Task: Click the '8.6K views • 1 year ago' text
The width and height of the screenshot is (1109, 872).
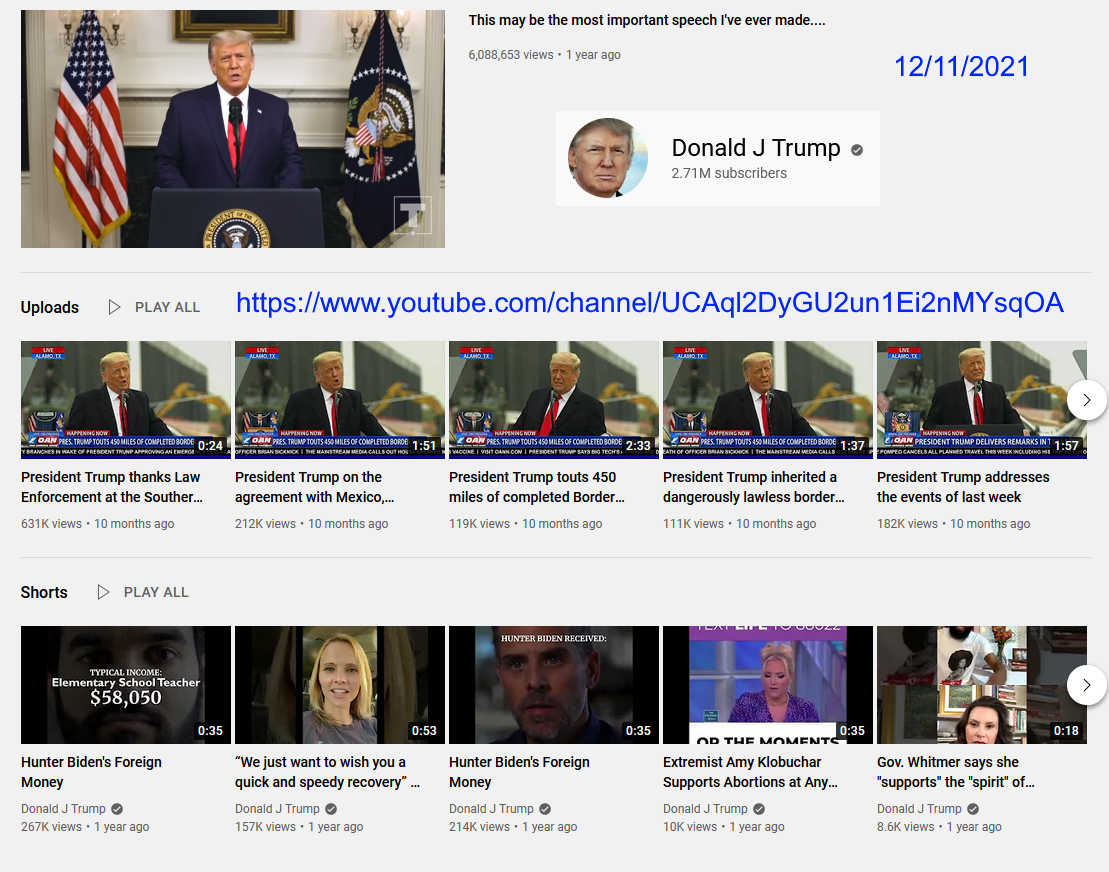Action: [939, 827]
